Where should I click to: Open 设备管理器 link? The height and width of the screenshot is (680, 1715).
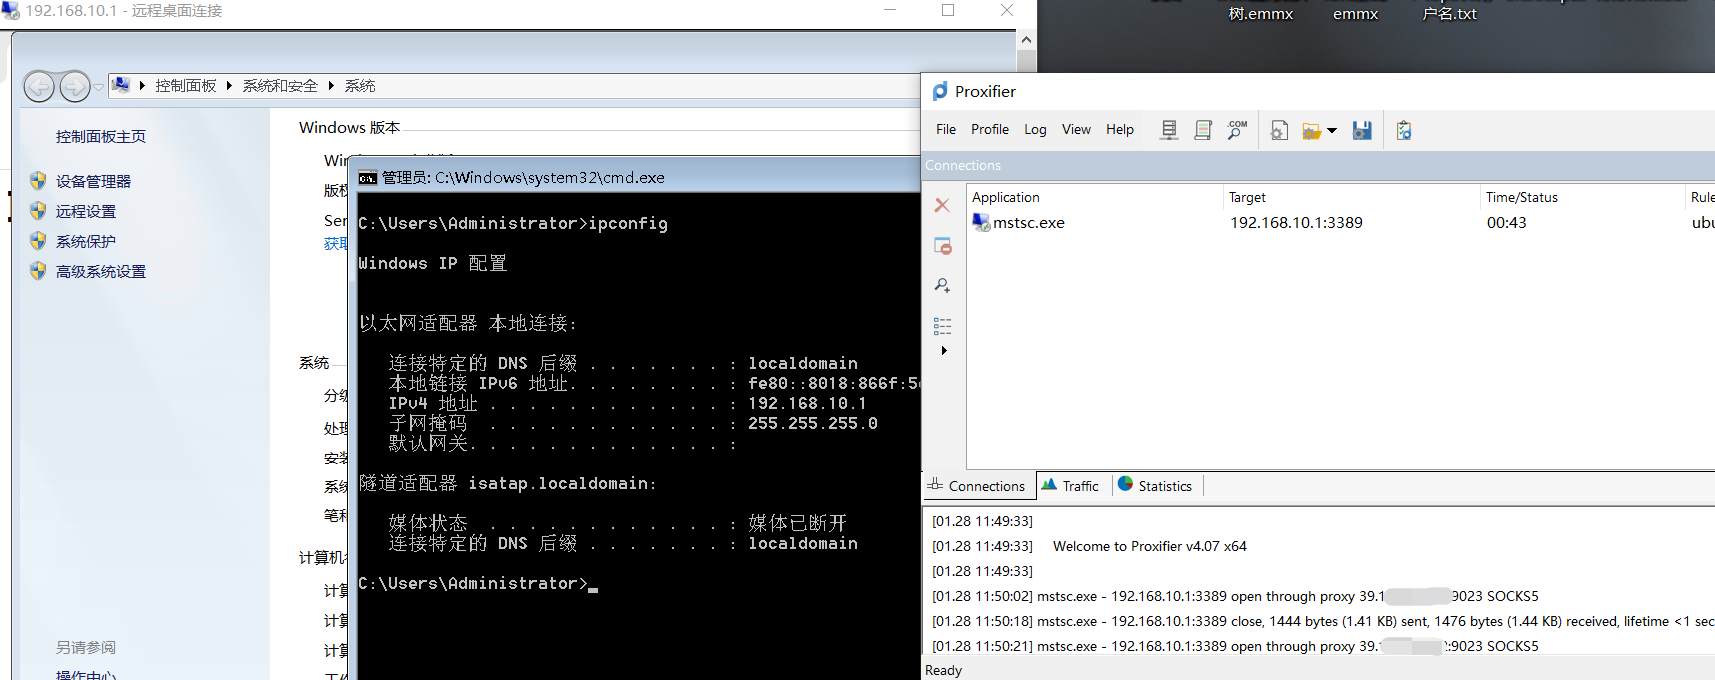[x=93, y=181]
